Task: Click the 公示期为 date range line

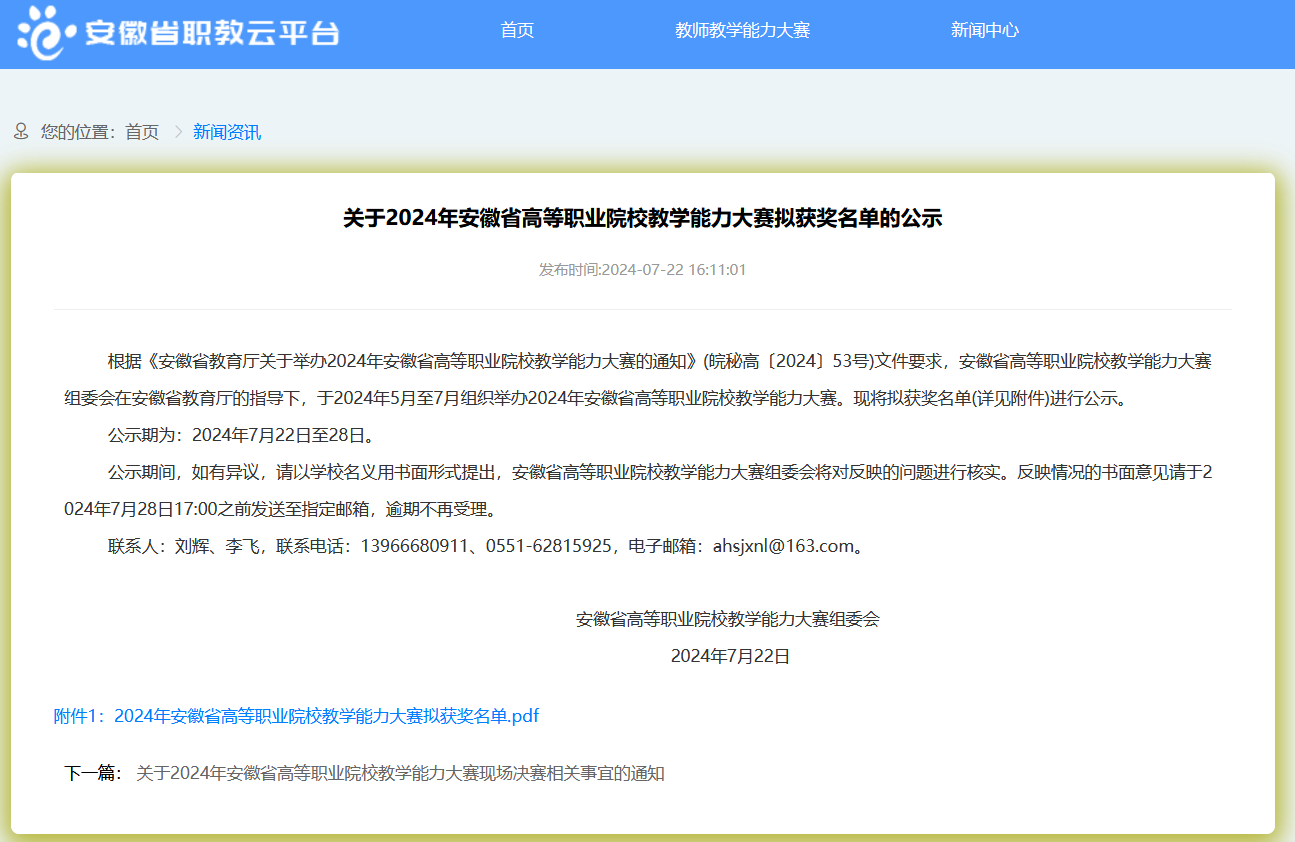Action: tap(241, 435)
